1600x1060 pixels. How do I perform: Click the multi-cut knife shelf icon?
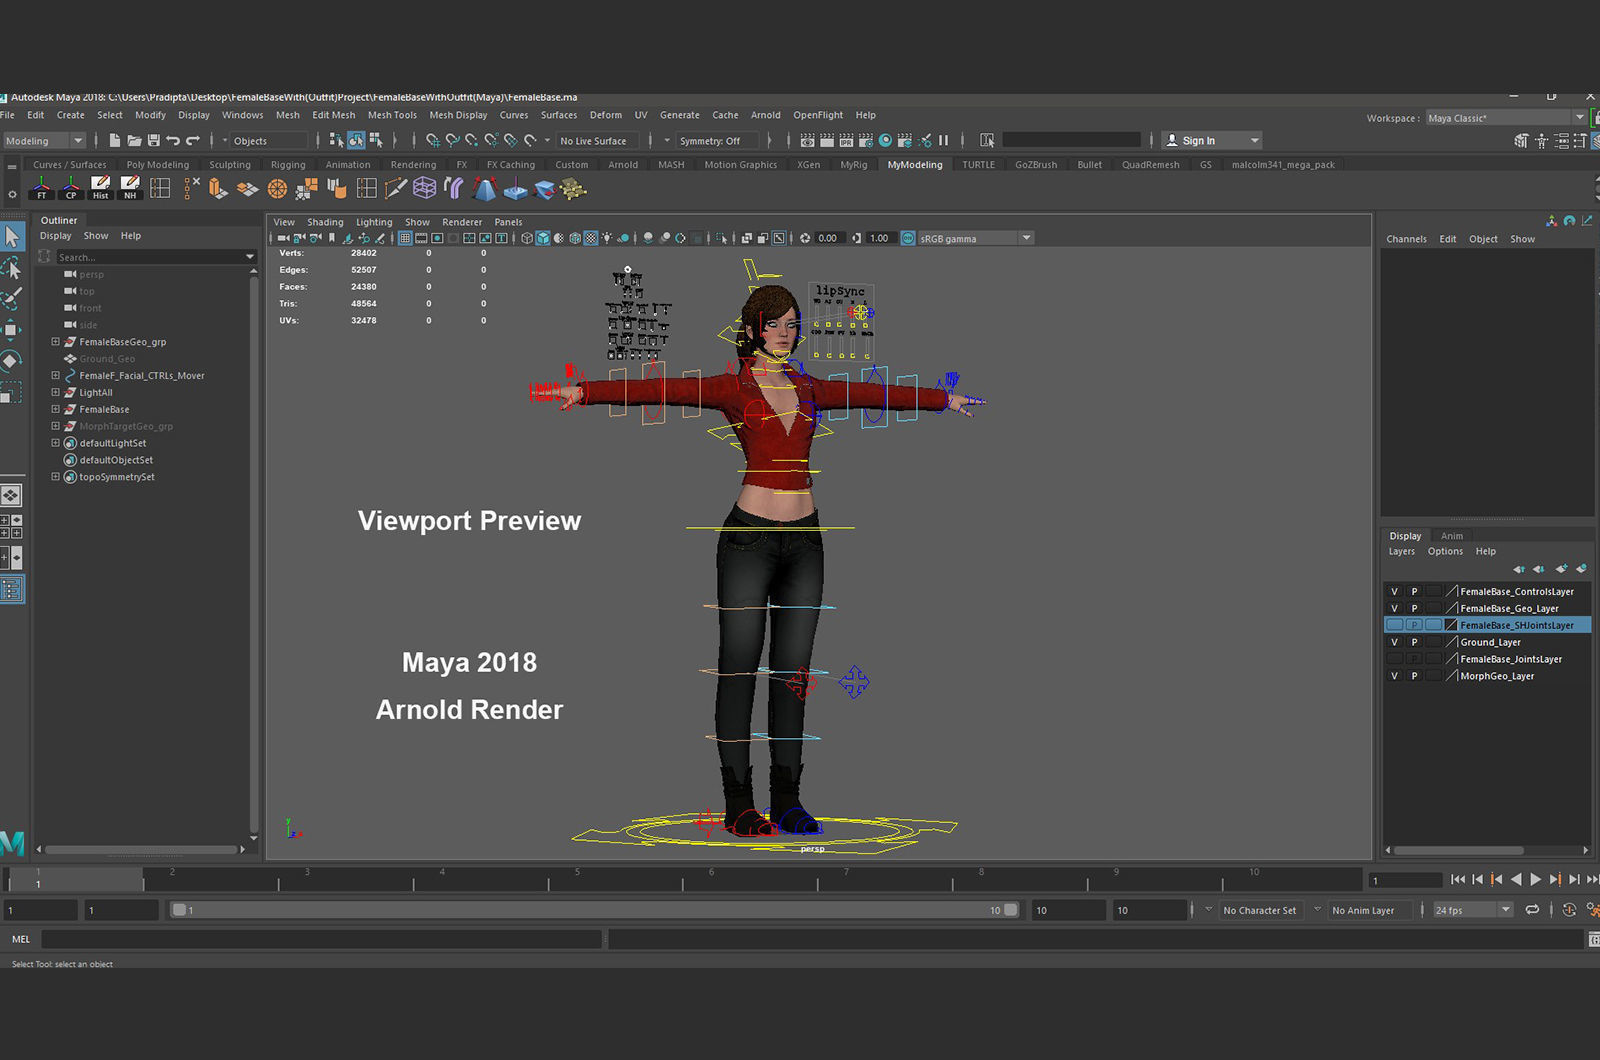tap(395, 188)
